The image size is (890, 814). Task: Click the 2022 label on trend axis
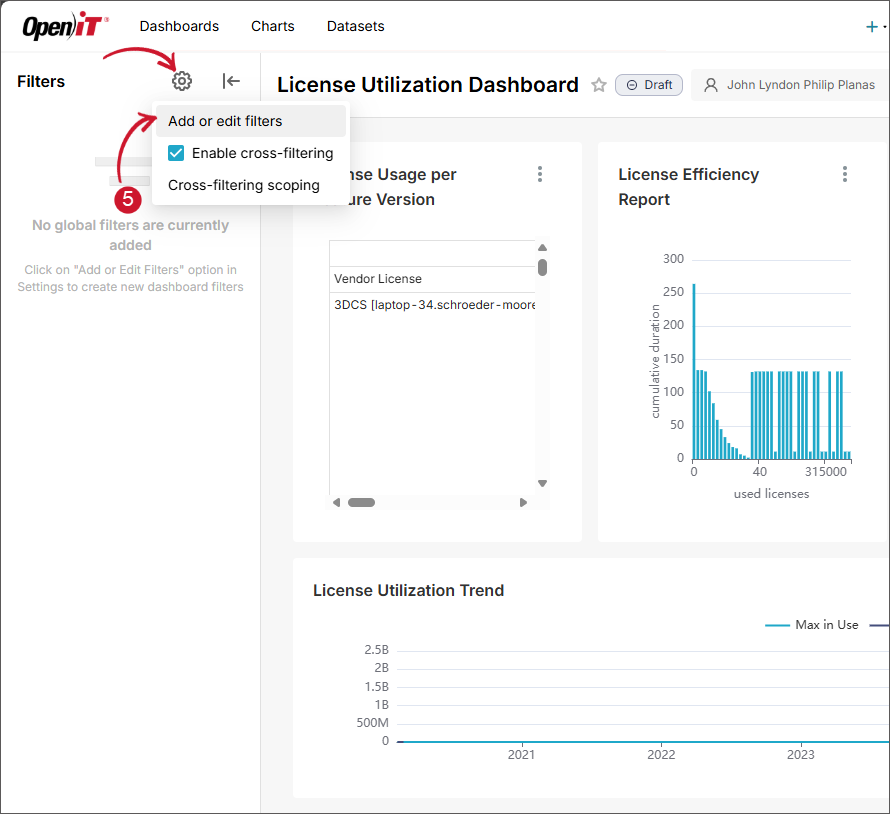(x=661, y=754)
